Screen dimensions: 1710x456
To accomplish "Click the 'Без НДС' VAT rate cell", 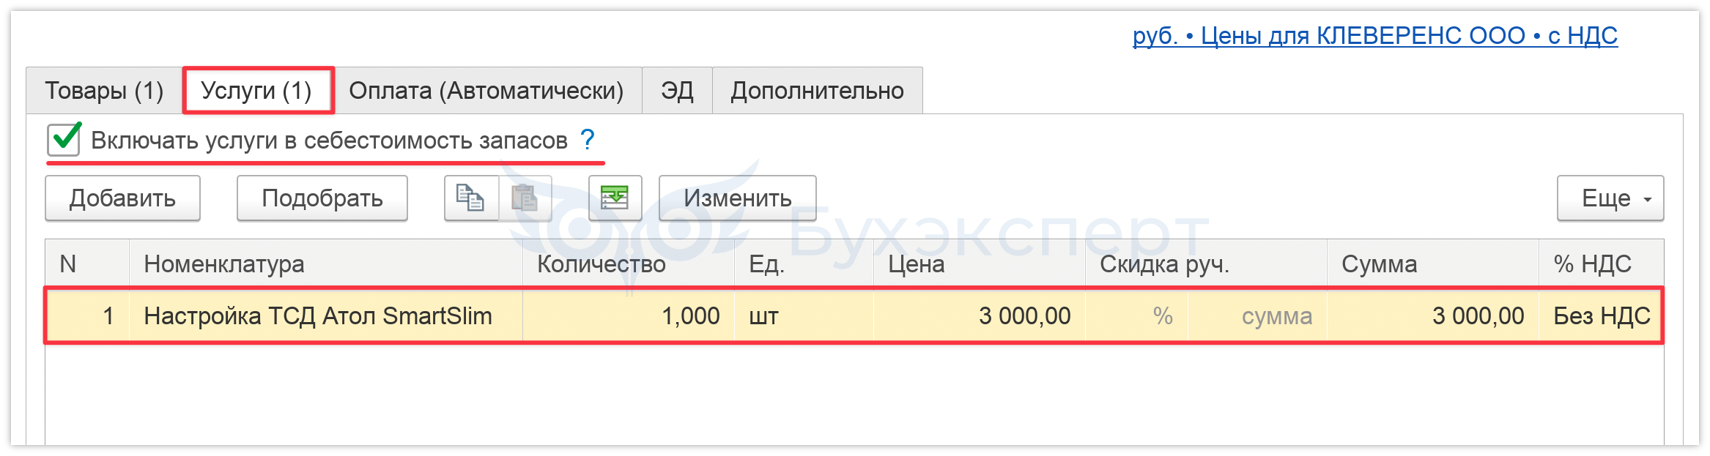I will (x=1600, y=317).
